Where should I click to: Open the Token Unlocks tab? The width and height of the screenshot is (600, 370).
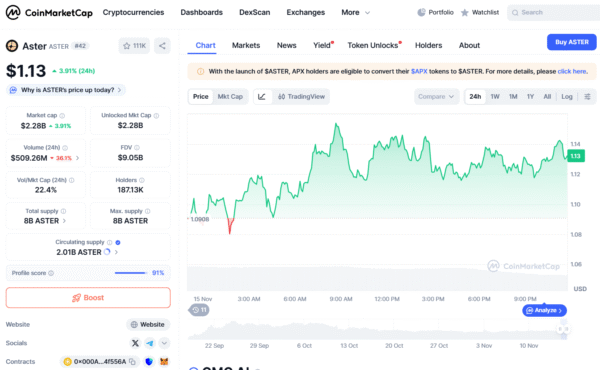[374, 46]
